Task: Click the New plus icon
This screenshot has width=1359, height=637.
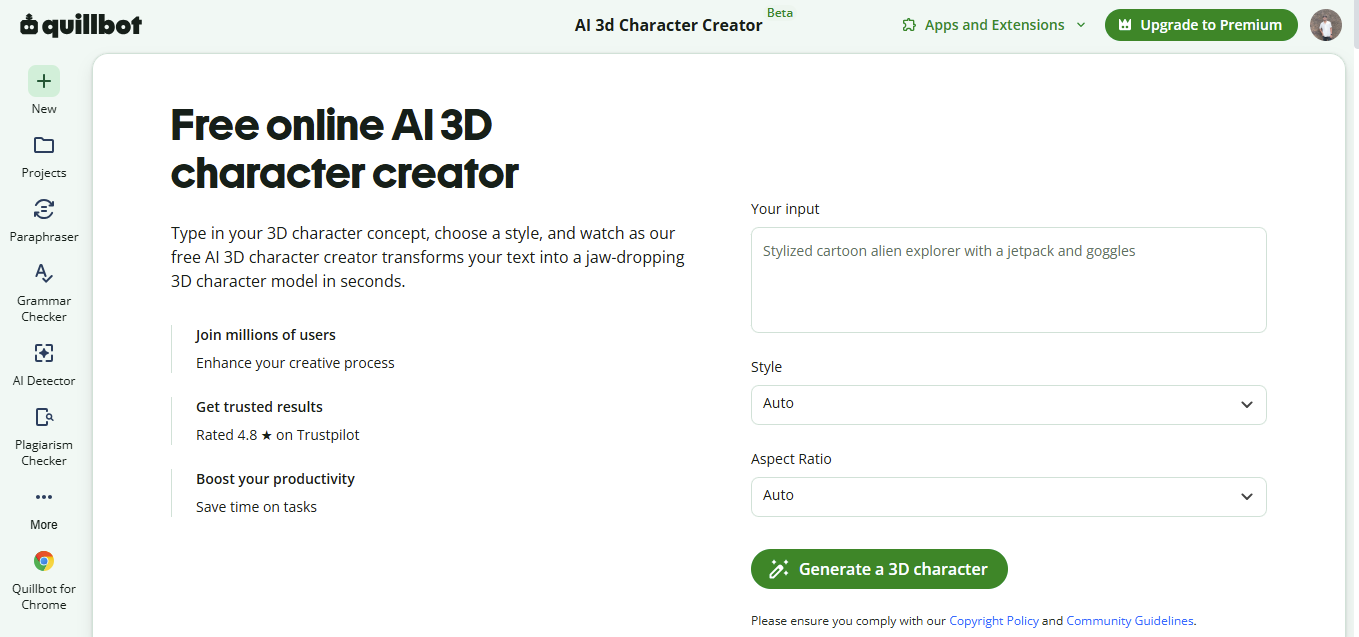Action: (44, 81)
